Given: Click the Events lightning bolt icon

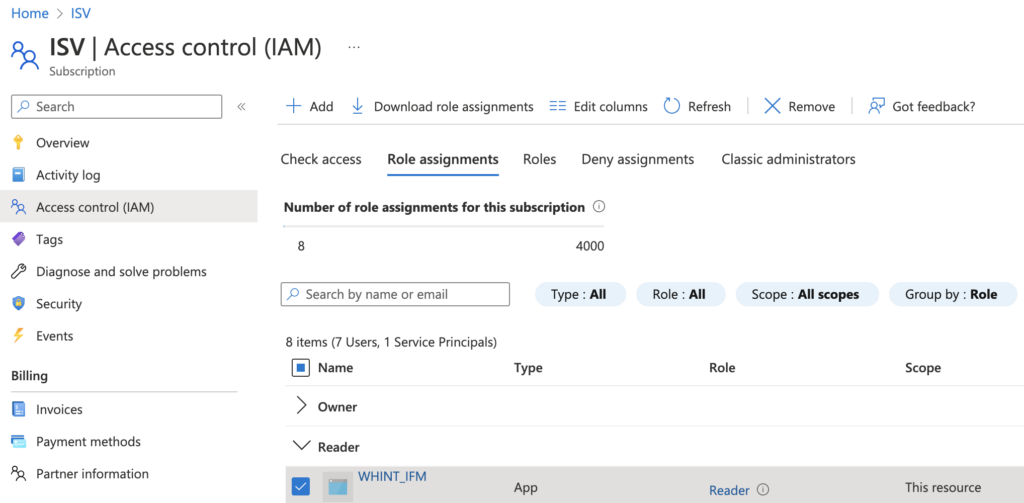Looking at the screenshot, I should pos(19,336).
